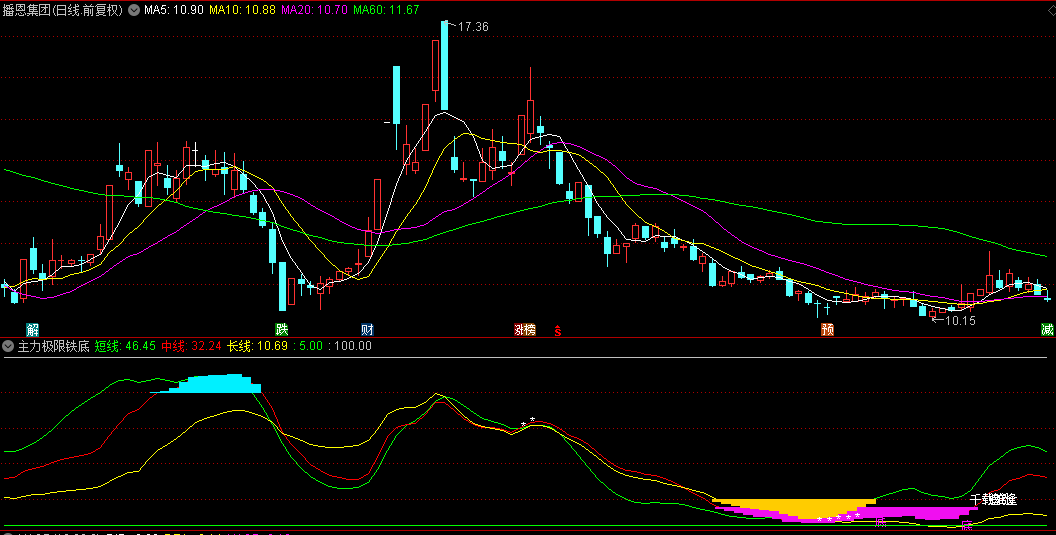This screenshot has height=535, width=1056.
Task: Click the 减 event marker icon
Action: (1047, 329)
